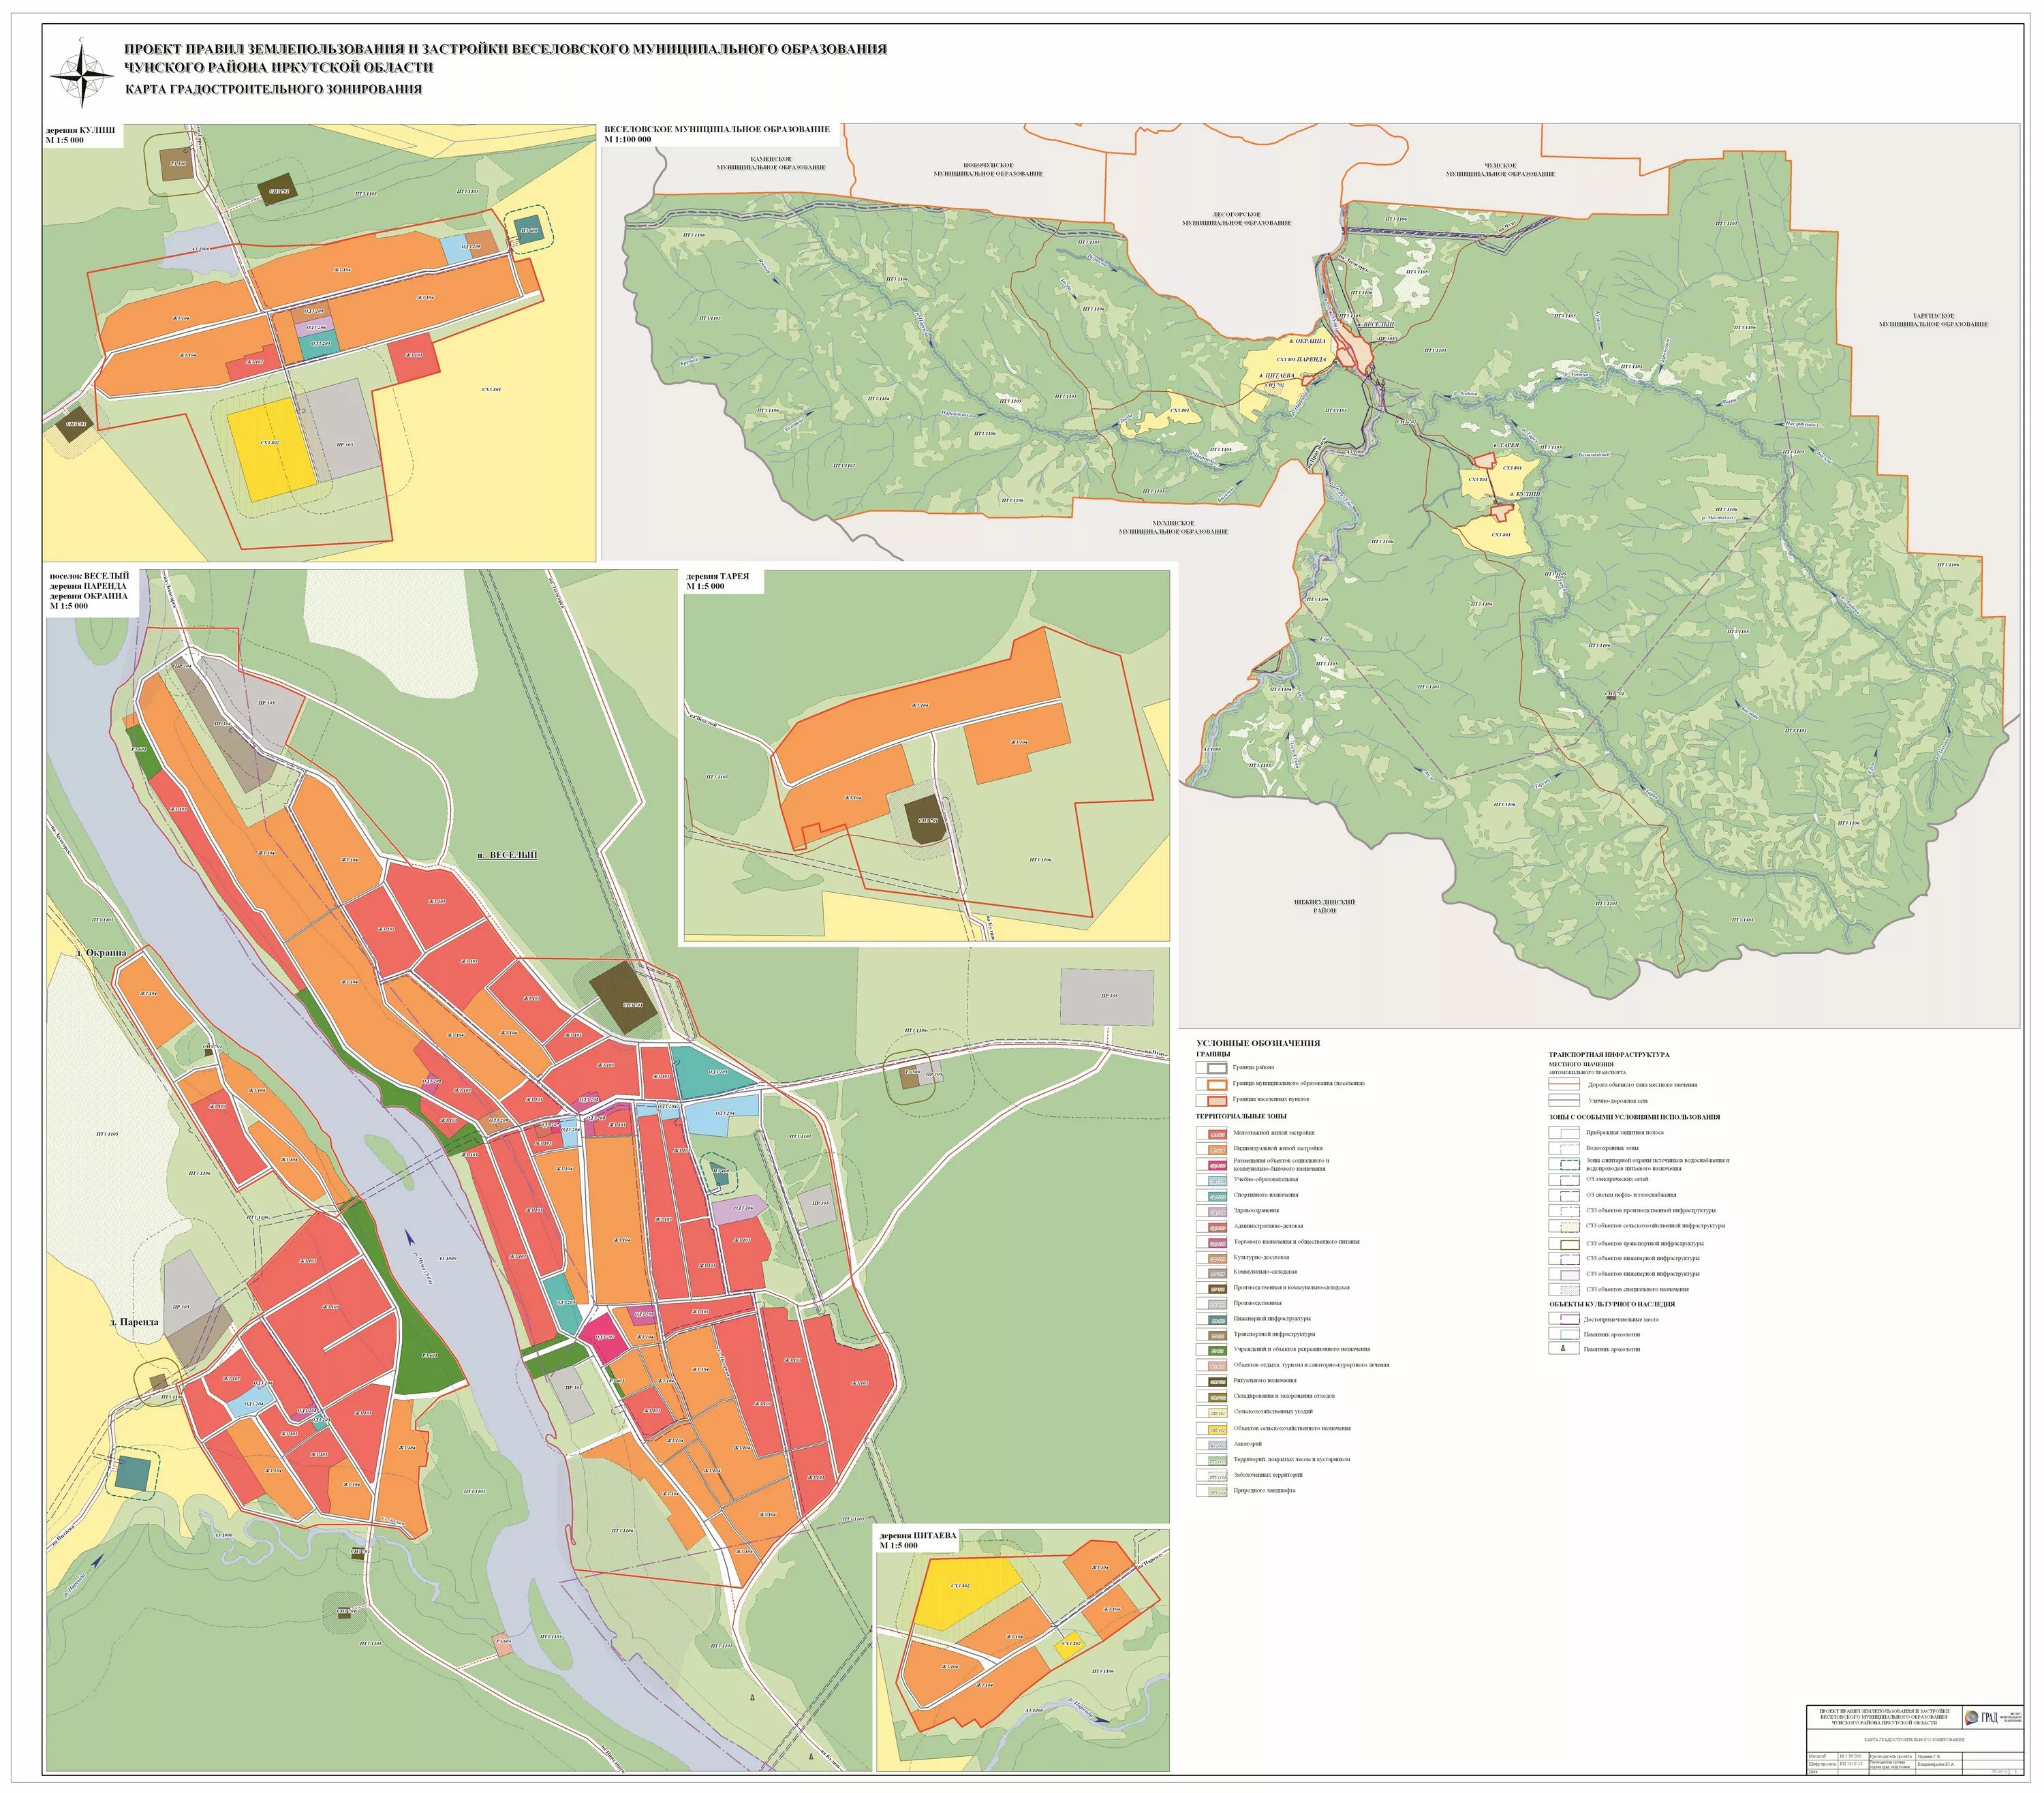Click 'КАРТА ГРАДОСТРОИТЕЛЬНОГО ЗОНИРОВАНИЯ' subtitle at top
The image size is (2044, 1793).
[x=273, y=89]
